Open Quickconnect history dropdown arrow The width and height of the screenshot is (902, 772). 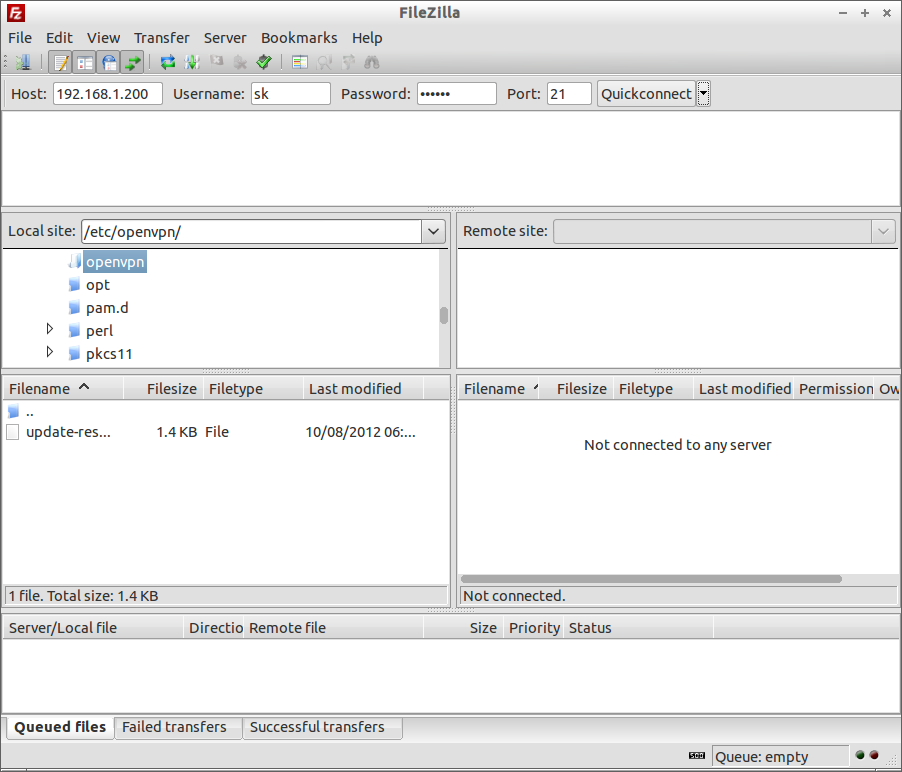point(703,93)
